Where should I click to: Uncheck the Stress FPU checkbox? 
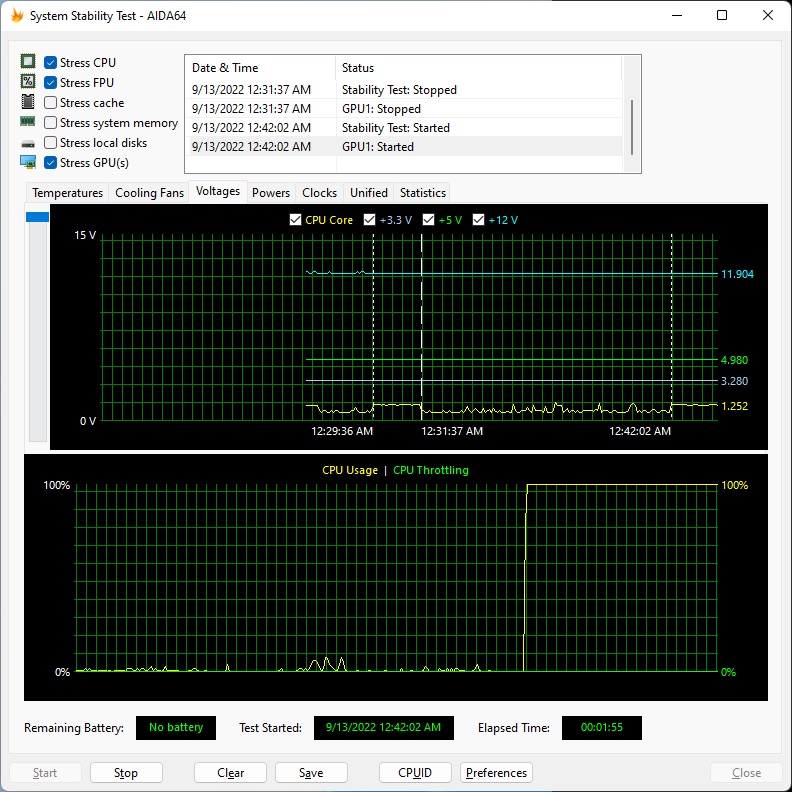tap(50, 82)
